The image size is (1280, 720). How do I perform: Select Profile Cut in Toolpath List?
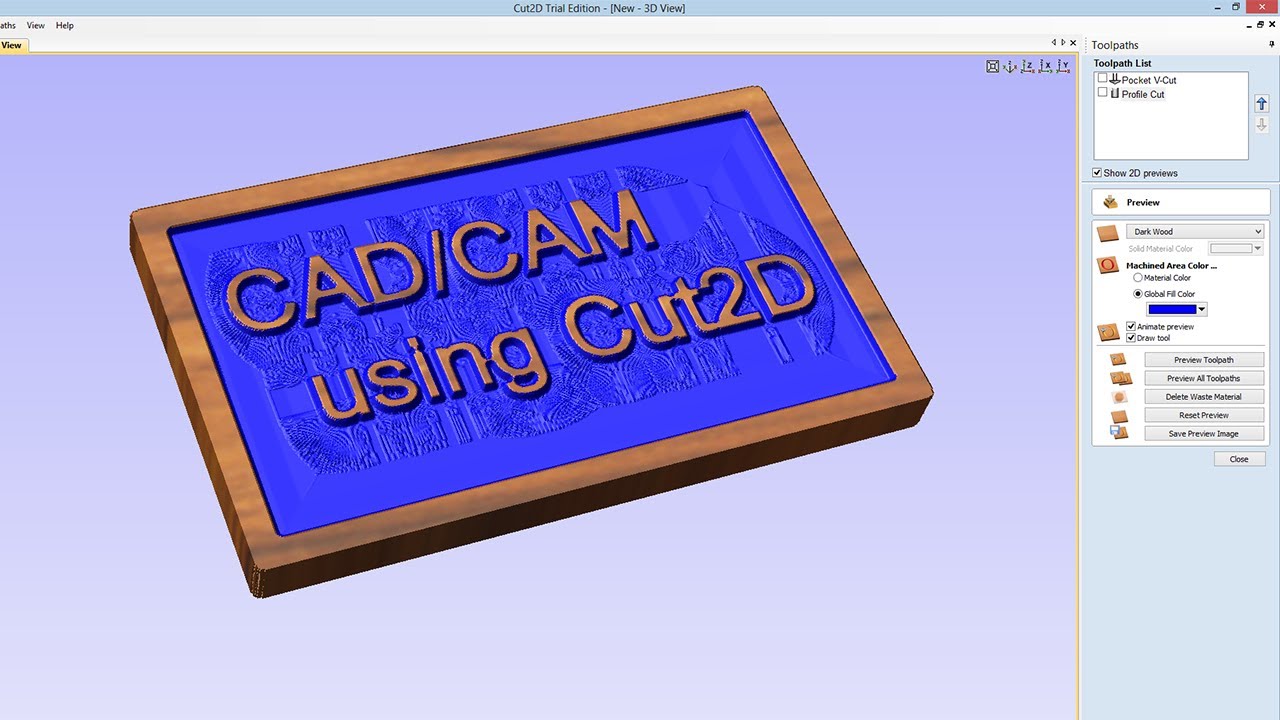(1143, 94)
